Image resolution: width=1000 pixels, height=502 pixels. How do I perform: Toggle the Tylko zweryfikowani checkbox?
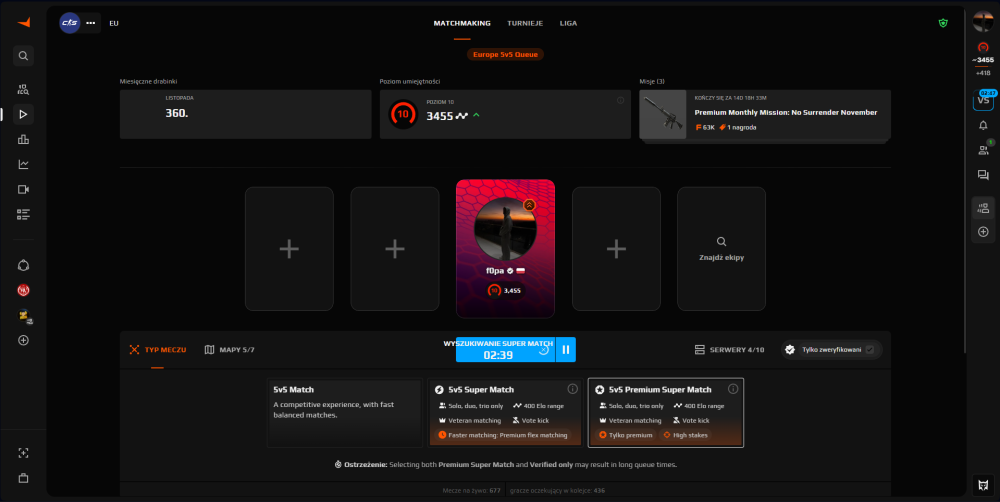pos(870,350)
